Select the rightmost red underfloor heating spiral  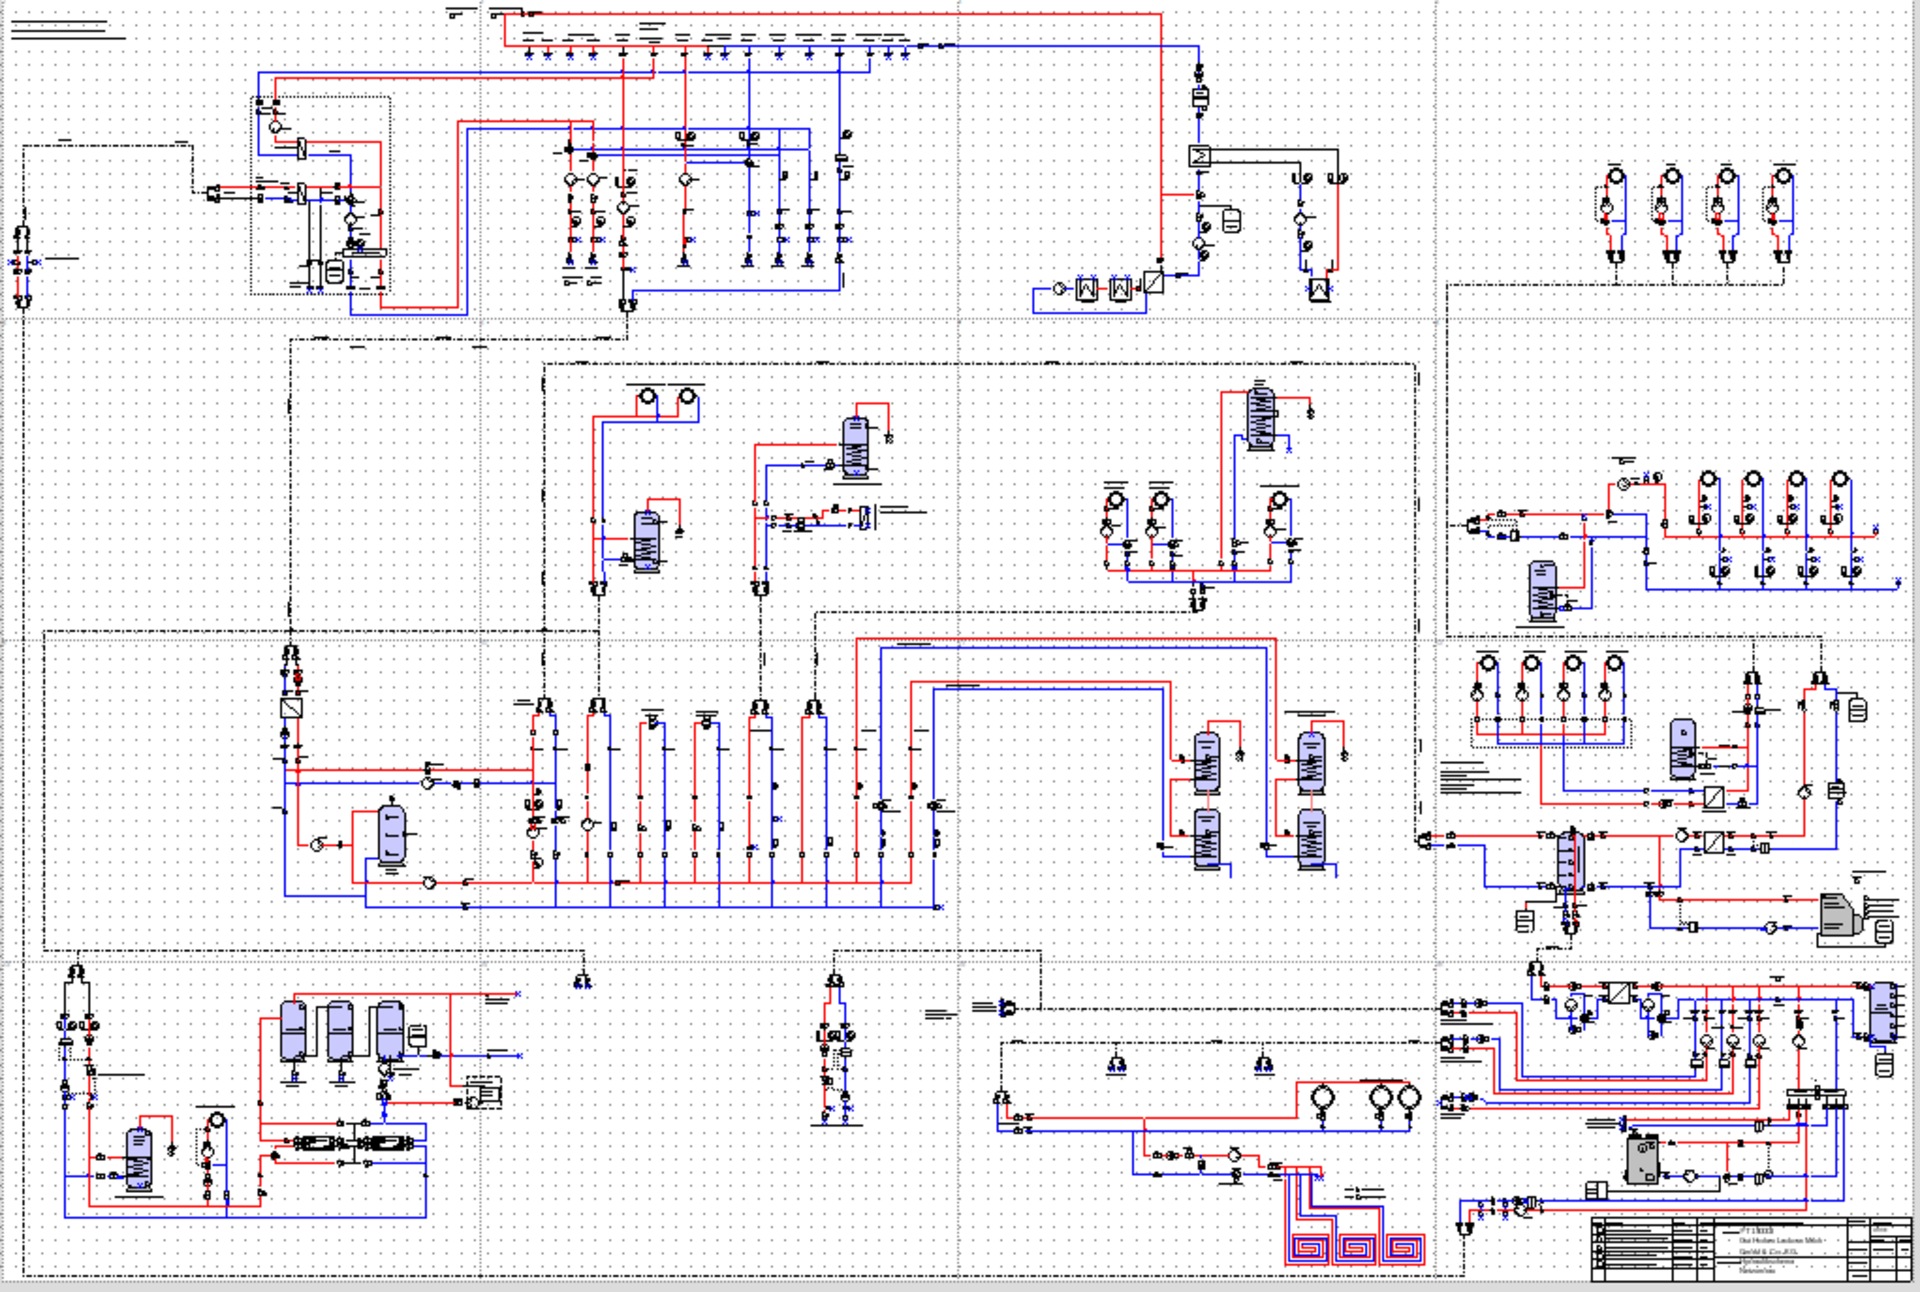[x=1405, y=1248]
